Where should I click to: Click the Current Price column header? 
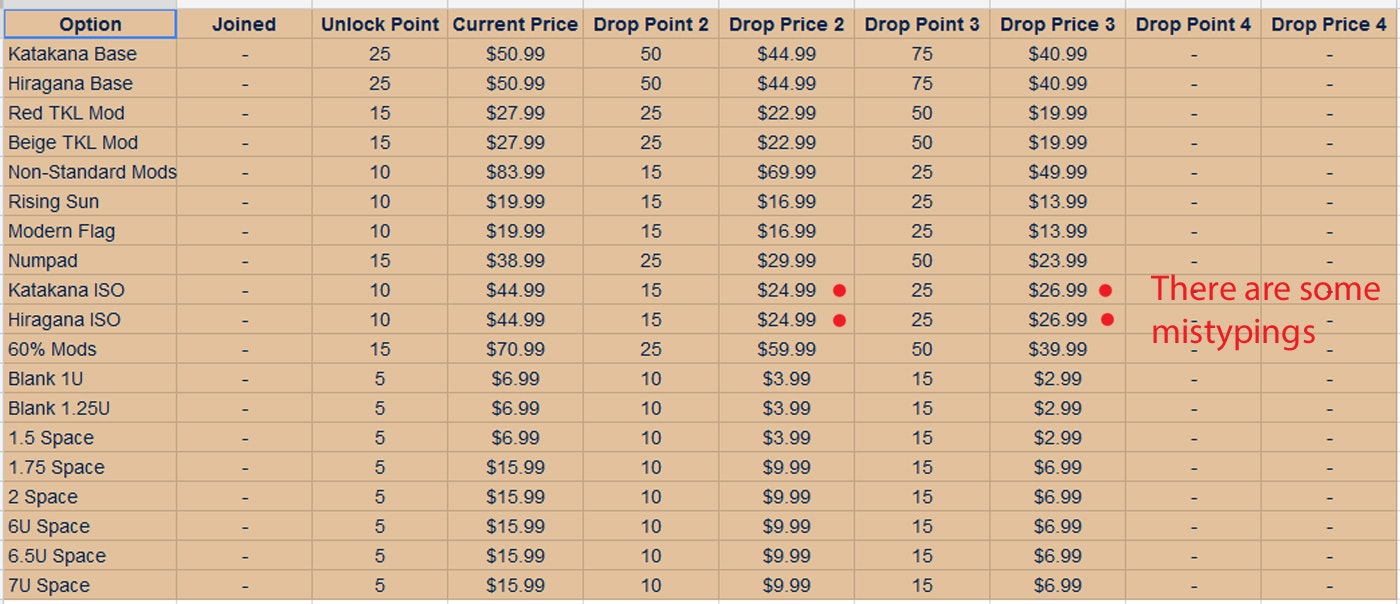515,25
